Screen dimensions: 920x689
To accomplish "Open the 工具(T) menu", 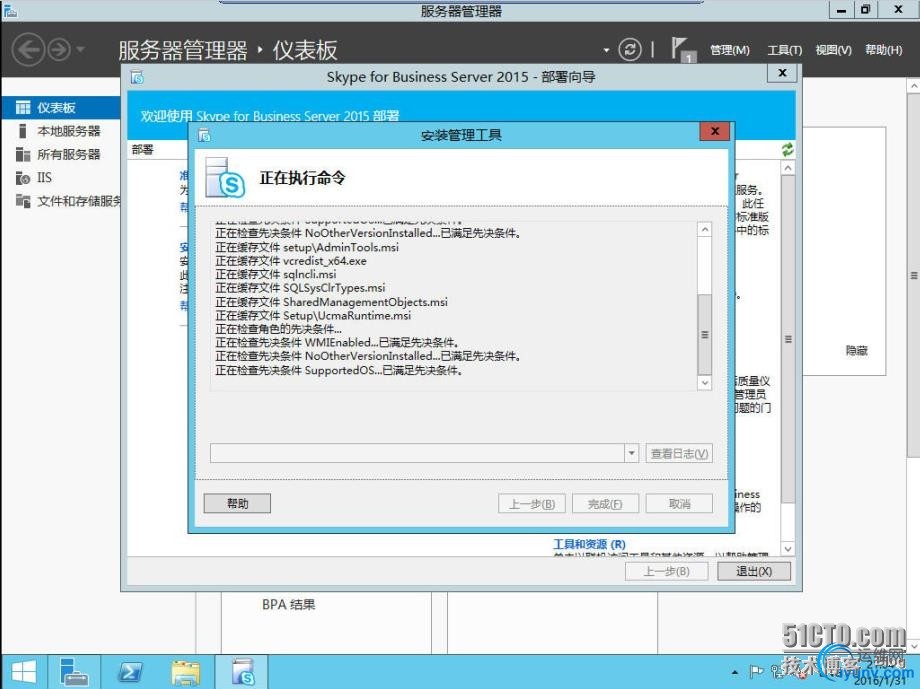I will (x=784, y=50).
